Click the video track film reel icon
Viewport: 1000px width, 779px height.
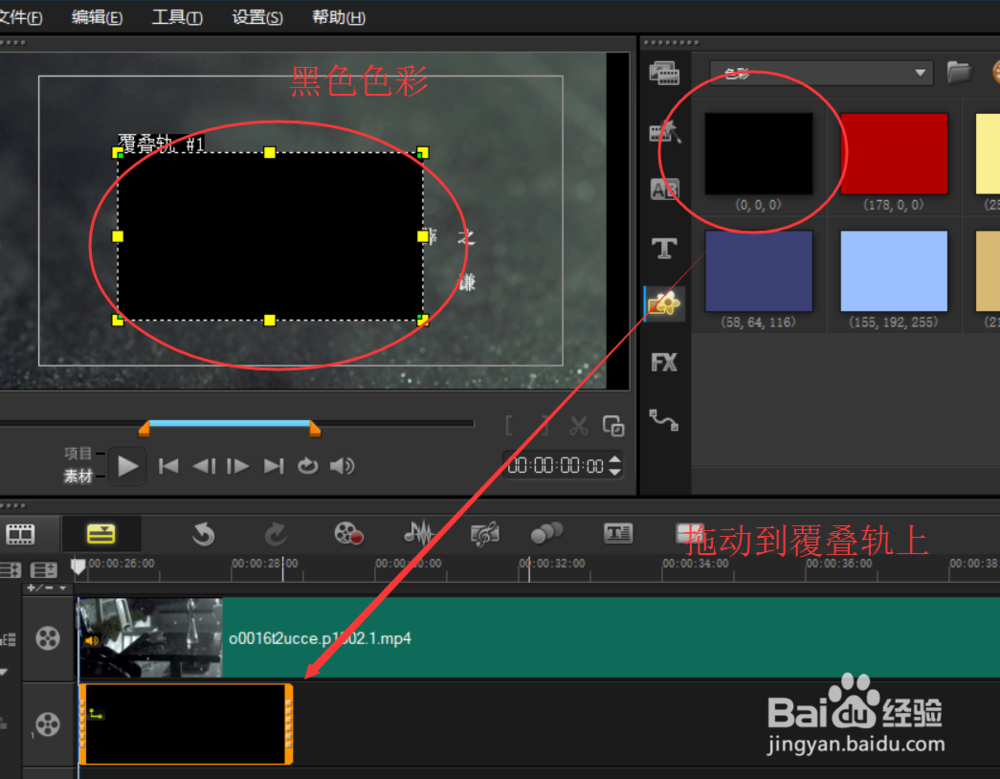[48, 638]
